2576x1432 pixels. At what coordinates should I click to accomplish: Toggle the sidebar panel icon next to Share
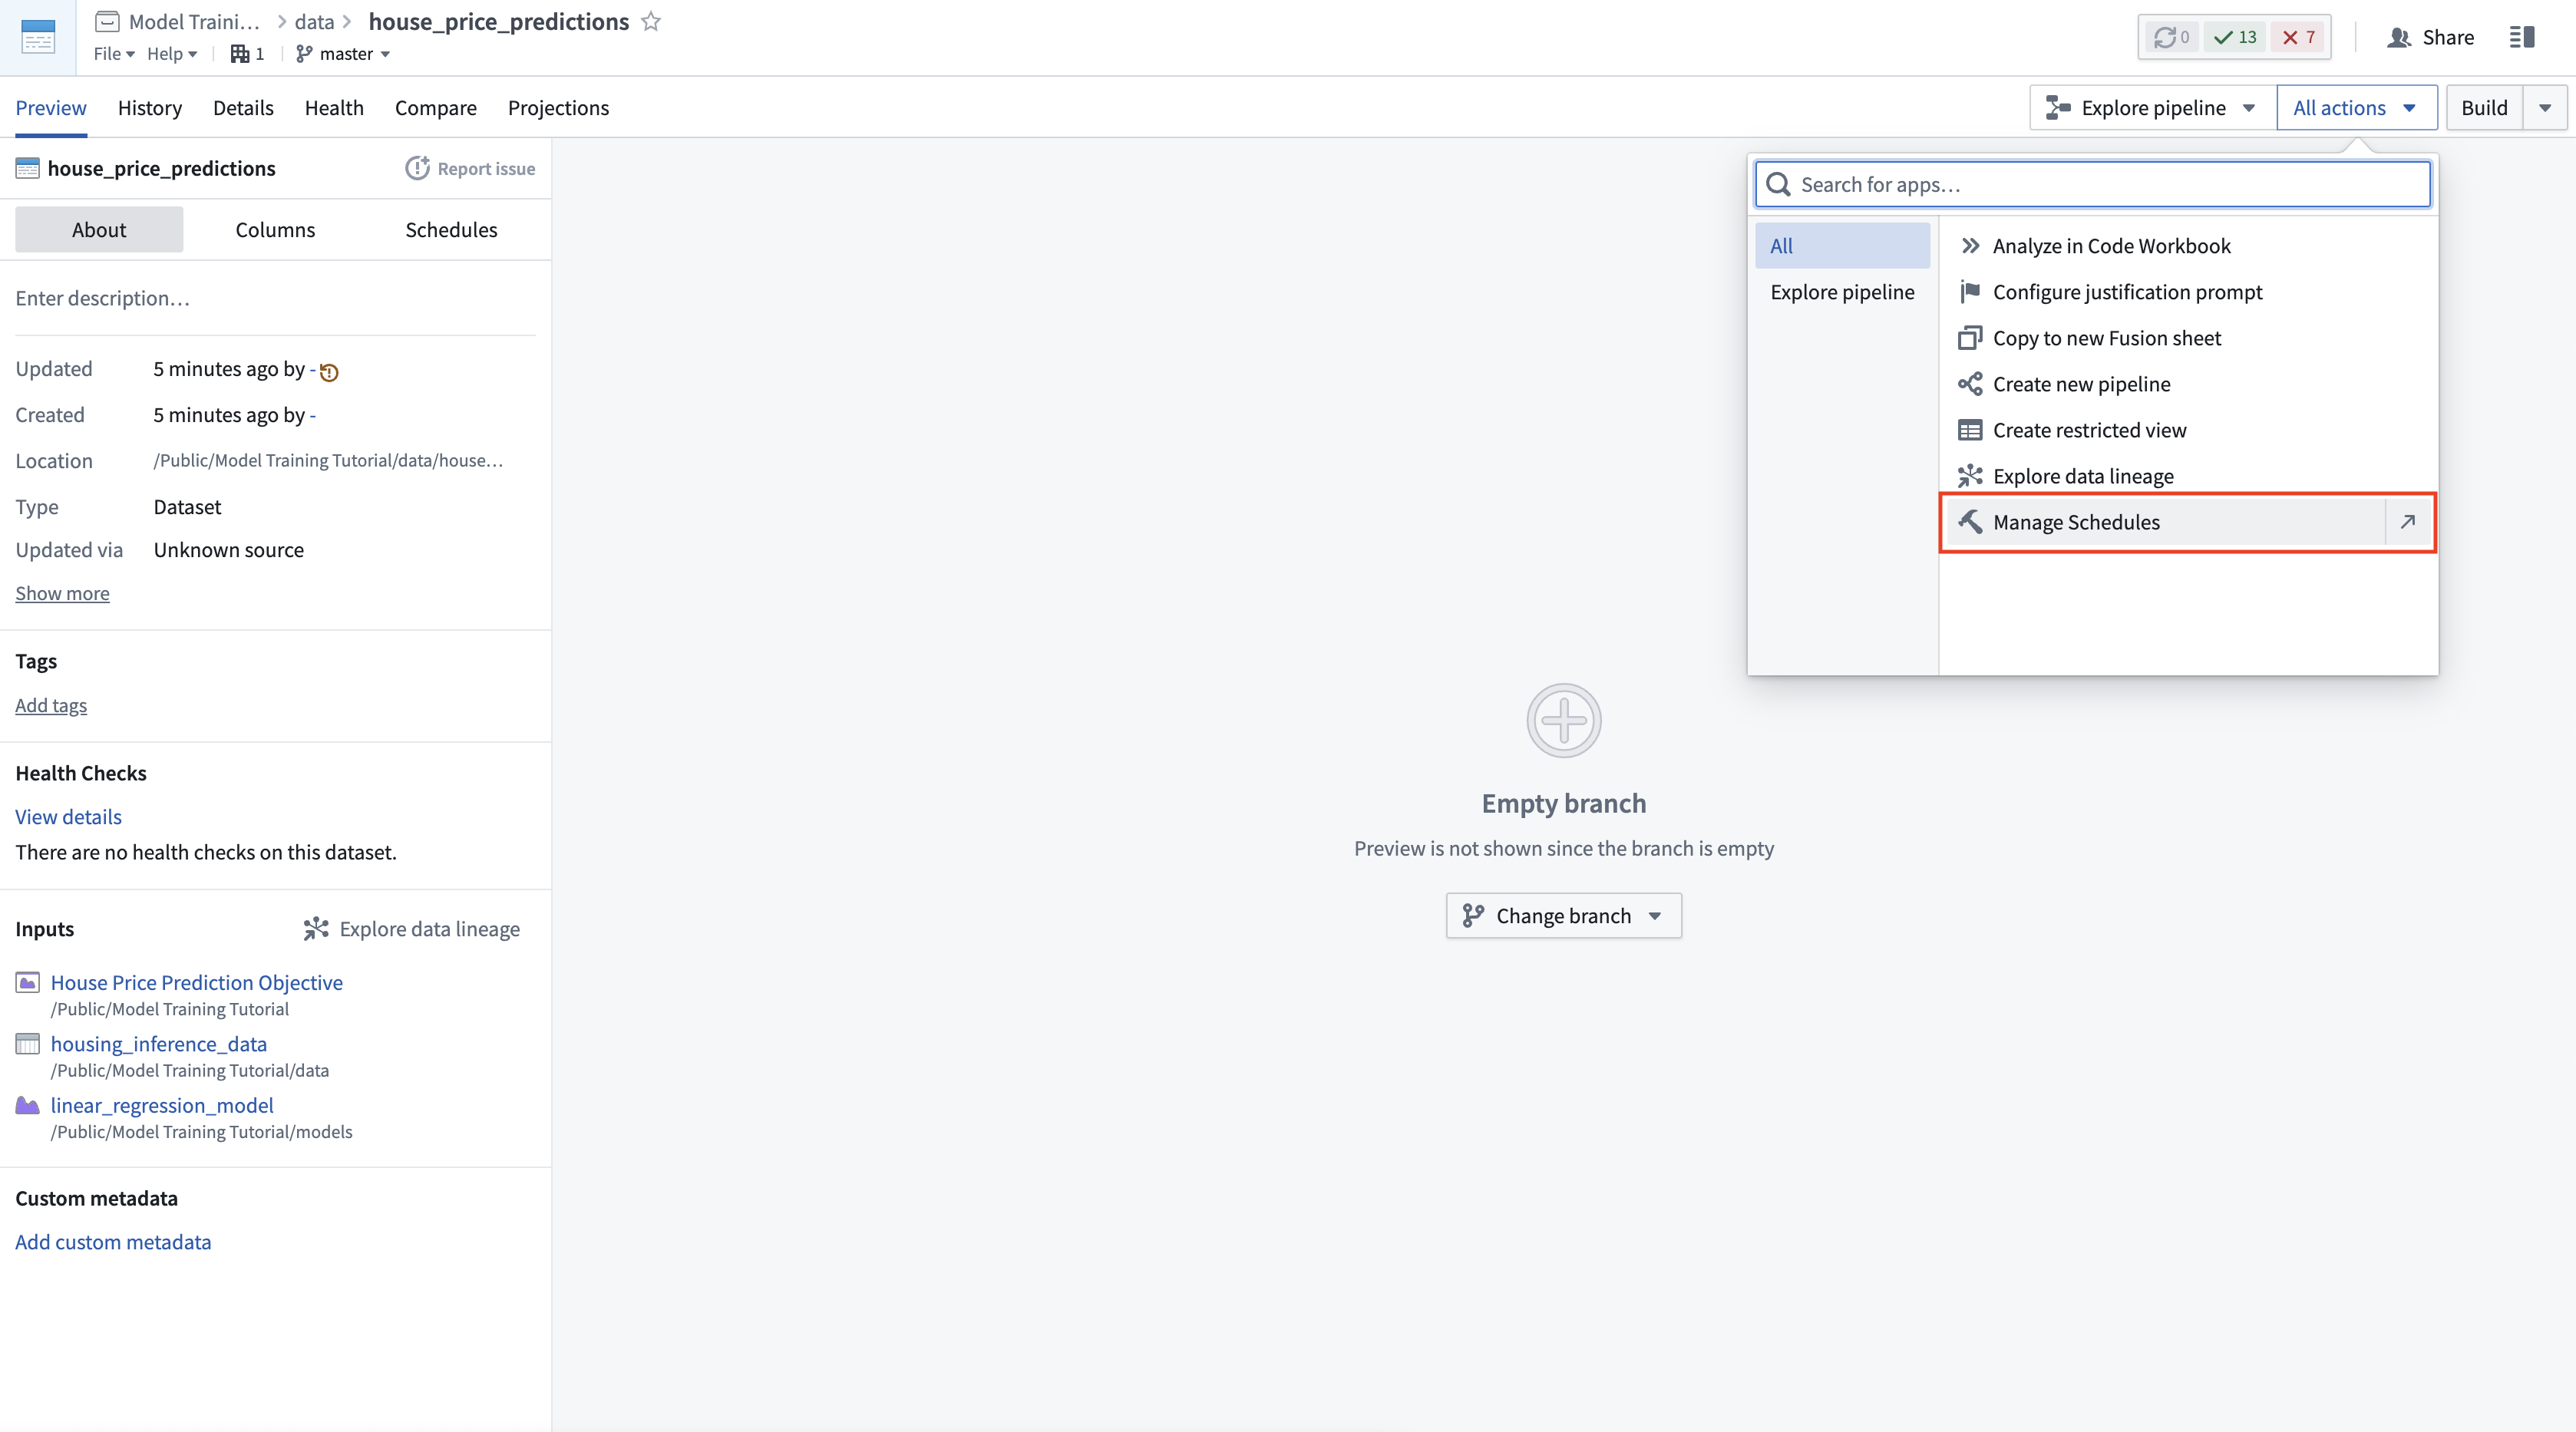2522,37
